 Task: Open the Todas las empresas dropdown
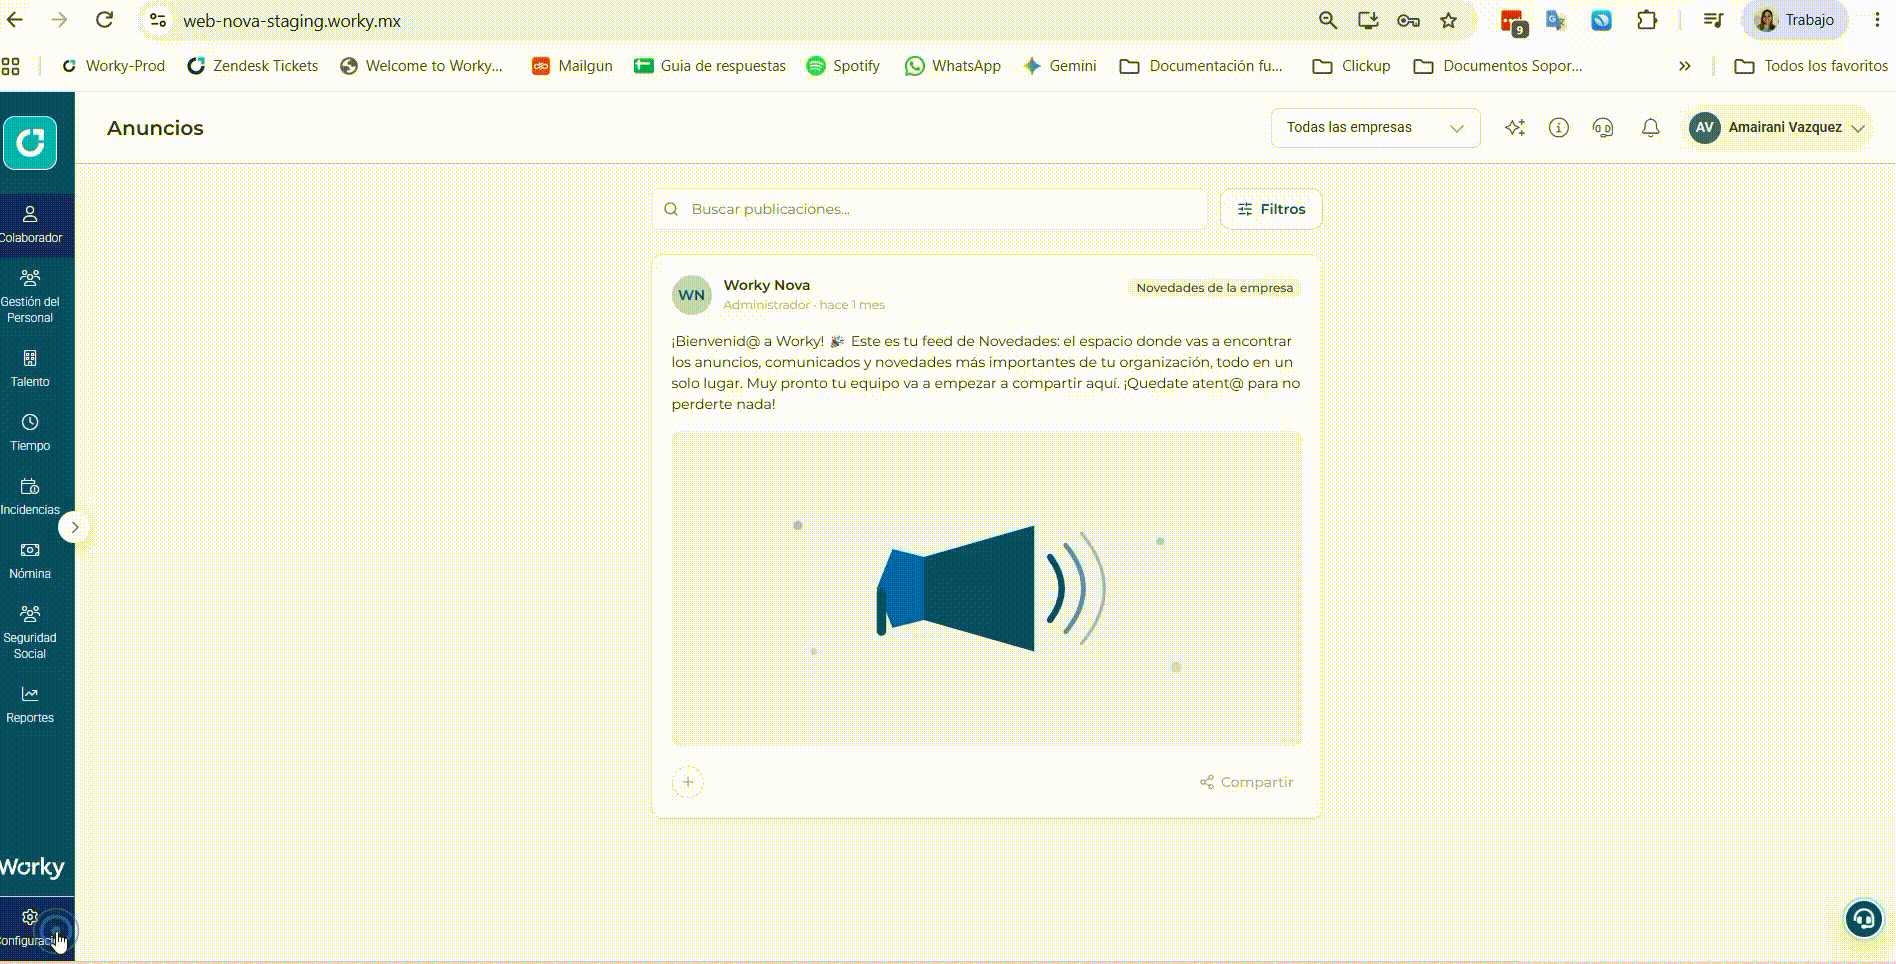[x=1375, y=128]
